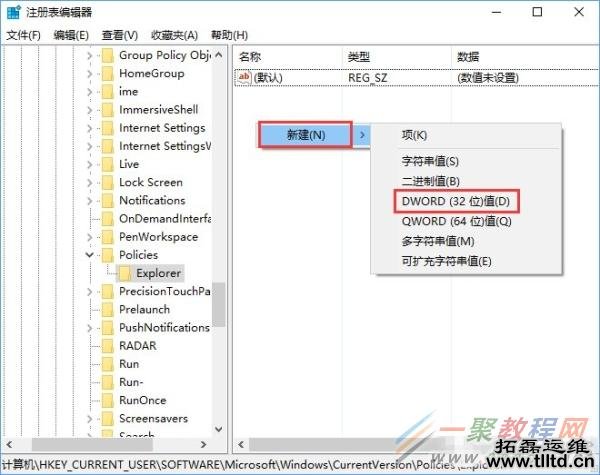Viewport: 600px width, 475px height.
Task: Click the PenWorkspace folder icon
Action: coord(108,237)
